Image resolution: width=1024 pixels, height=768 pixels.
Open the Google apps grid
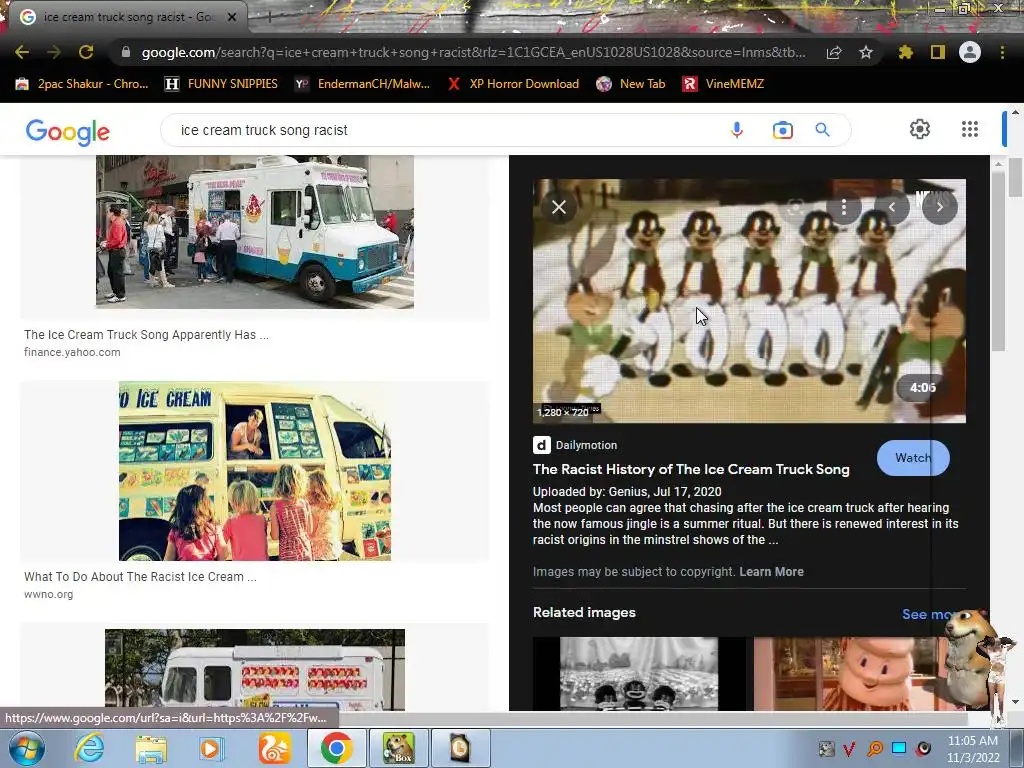click(970, 129)
